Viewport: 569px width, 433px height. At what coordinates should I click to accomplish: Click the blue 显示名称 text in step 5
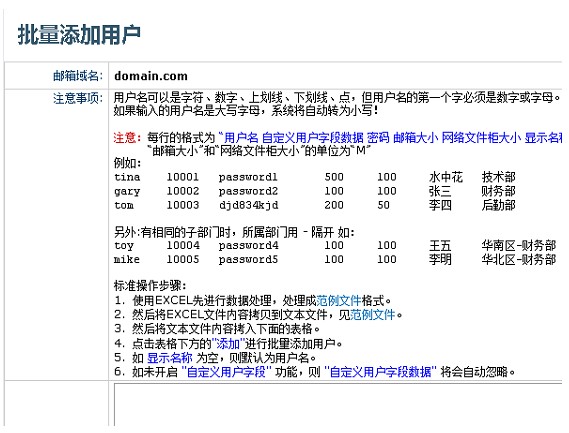tap(169, 358)
